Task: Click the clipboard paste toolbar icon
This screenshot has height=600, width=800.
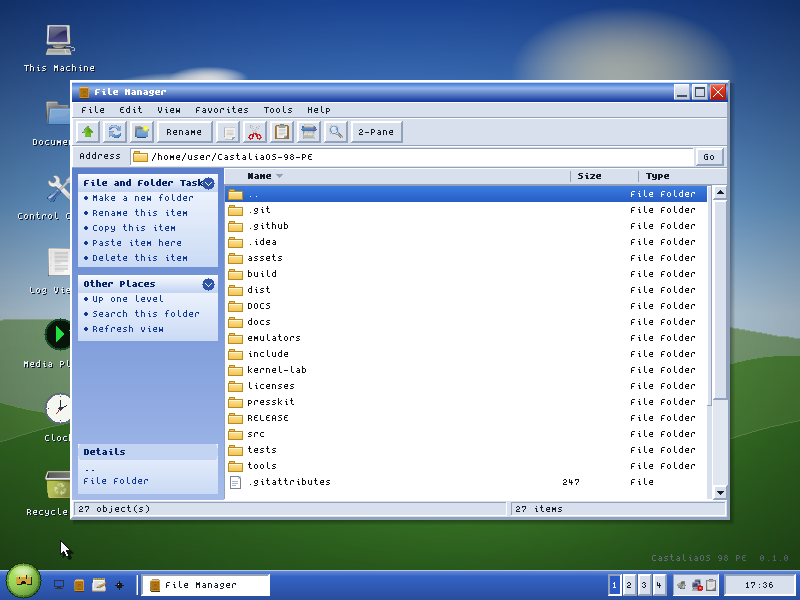Action: 282,132
